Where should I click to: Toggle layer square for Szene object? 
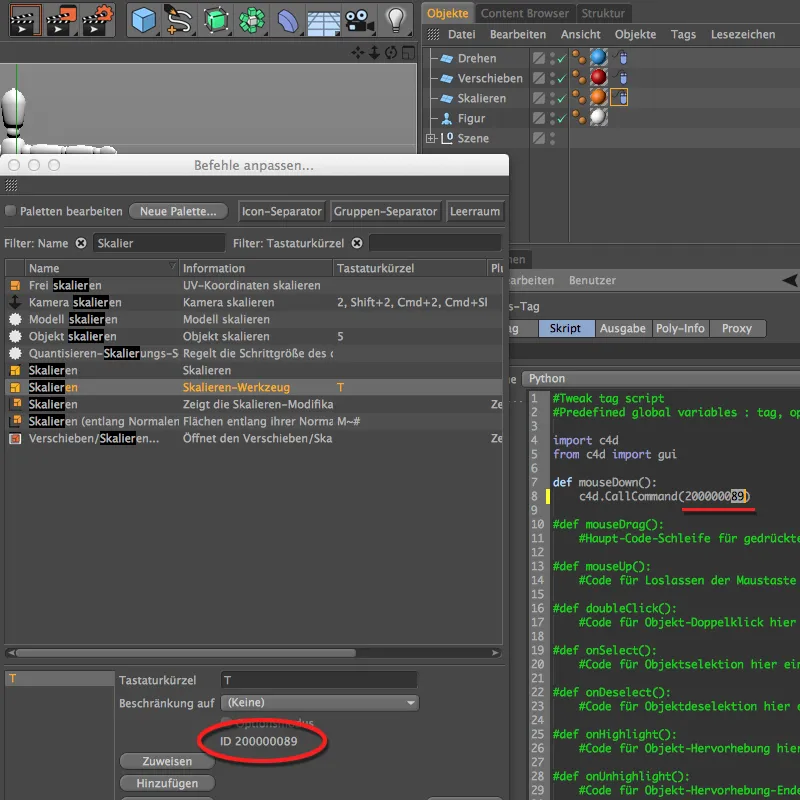point(538,138)
